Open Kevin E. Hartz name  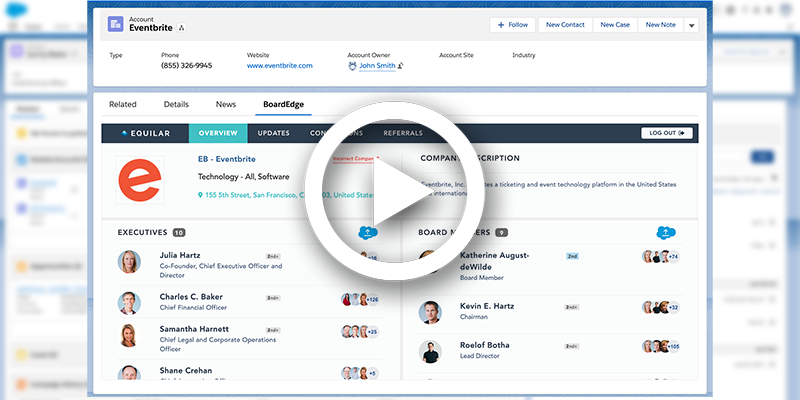click(487, 306)
